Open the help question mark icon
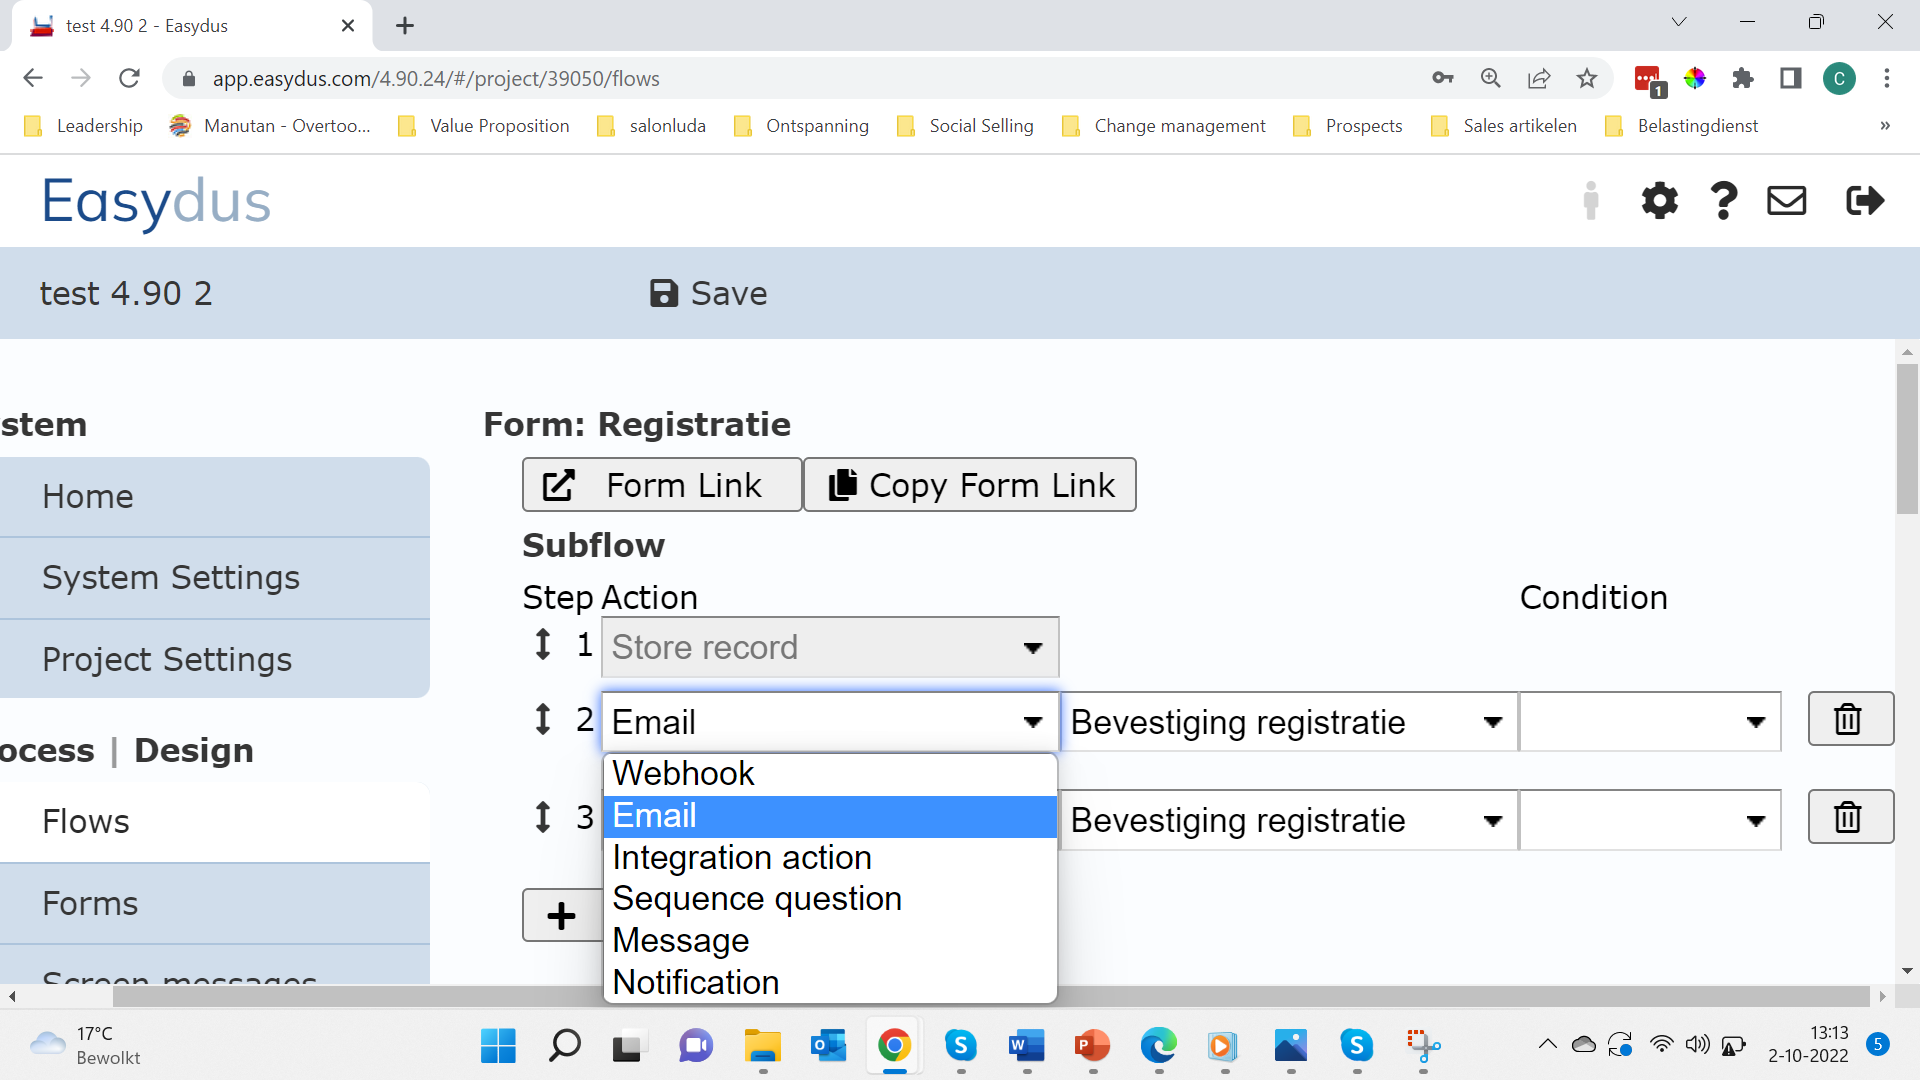 (x=1724, y=201)
